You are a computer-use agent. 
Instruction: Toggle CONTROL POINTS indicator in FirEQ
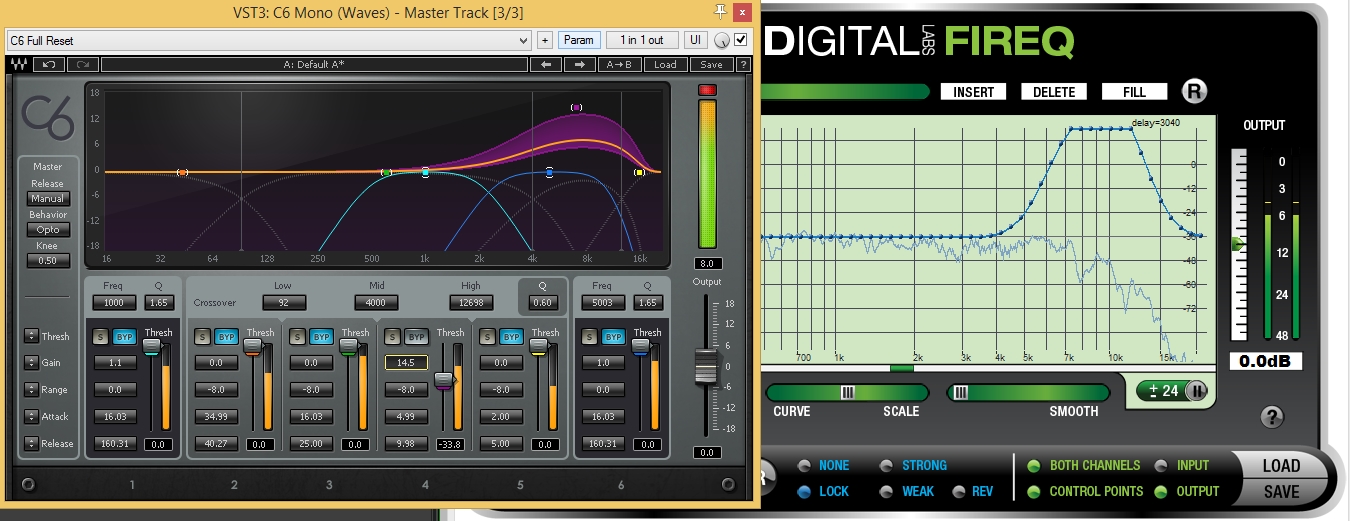point(1034,491)
